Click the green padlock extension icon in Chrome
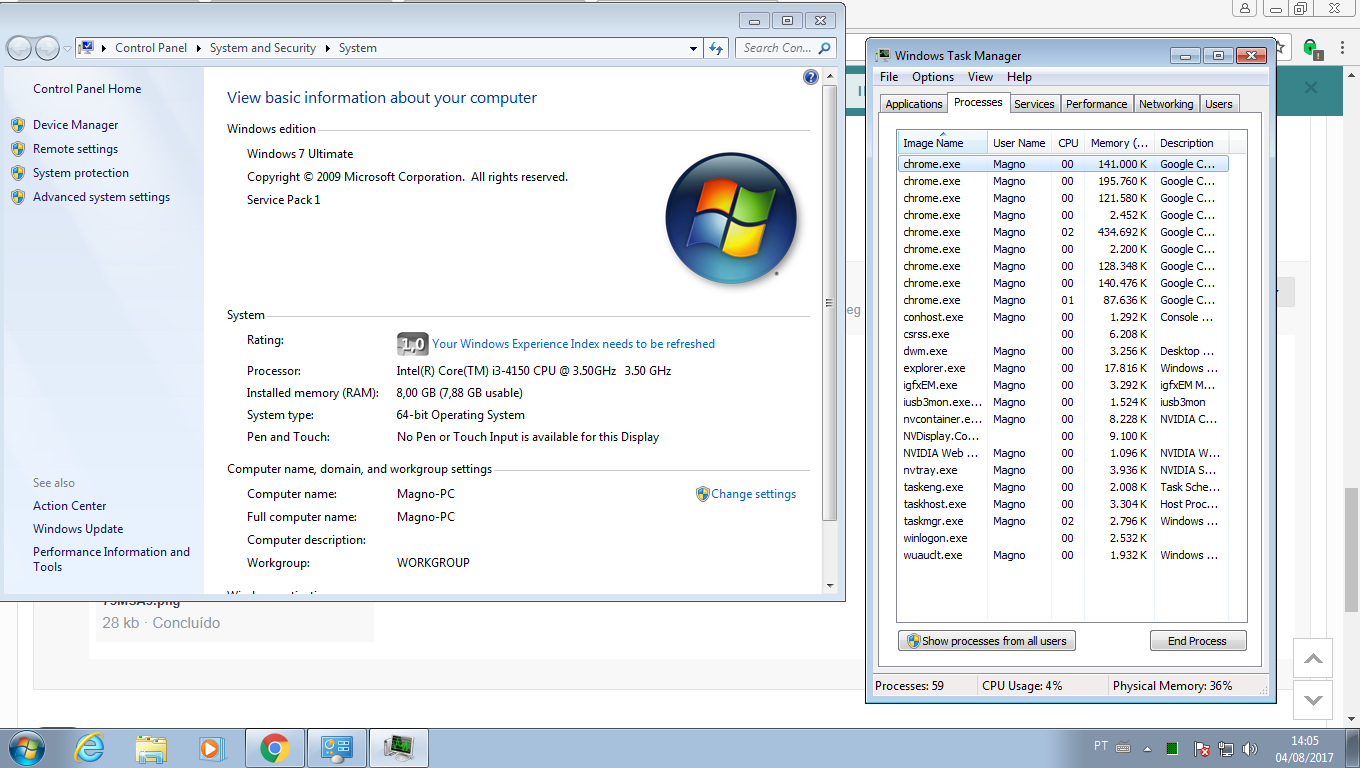The width and height of the screenshot is (1360, 768). 1310,47
